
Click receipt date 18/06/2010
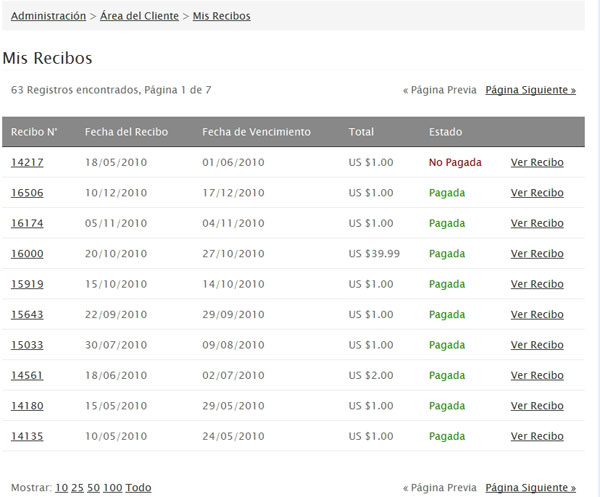(116, 375)
